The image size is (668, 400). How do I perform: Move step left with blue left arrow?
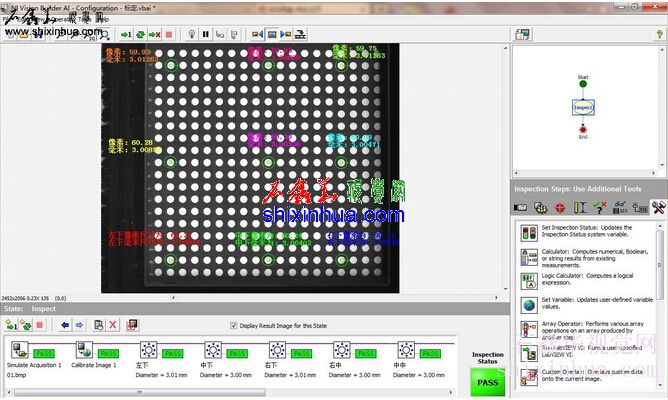[x=65, y=324]
